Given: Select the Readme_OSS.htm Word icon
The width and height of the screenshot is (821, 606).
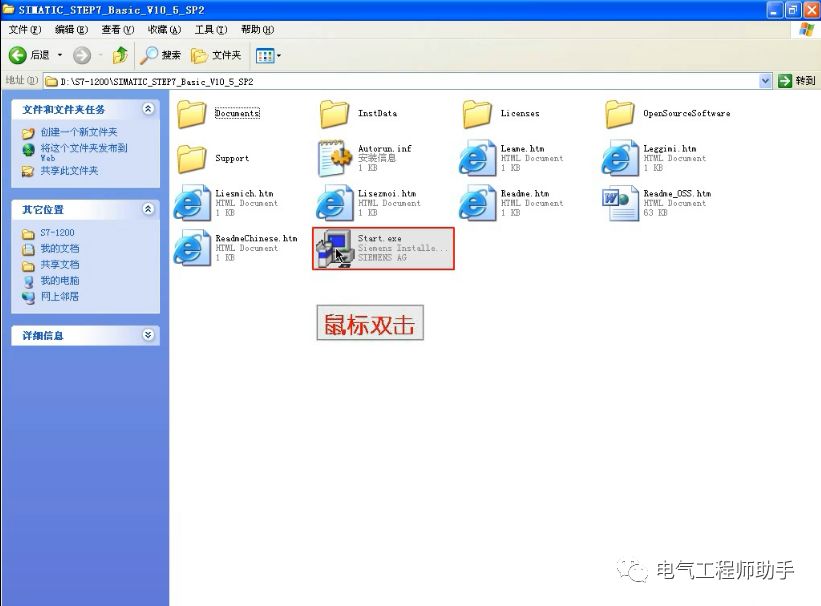Looking at the screenshot, I should click(x=620, y=203).
